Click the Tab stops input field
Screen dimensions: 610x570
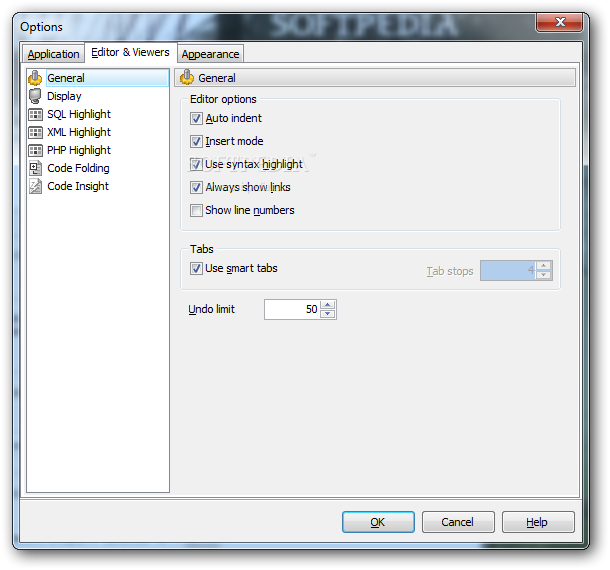pyautogui.click(x=508, y=270)
